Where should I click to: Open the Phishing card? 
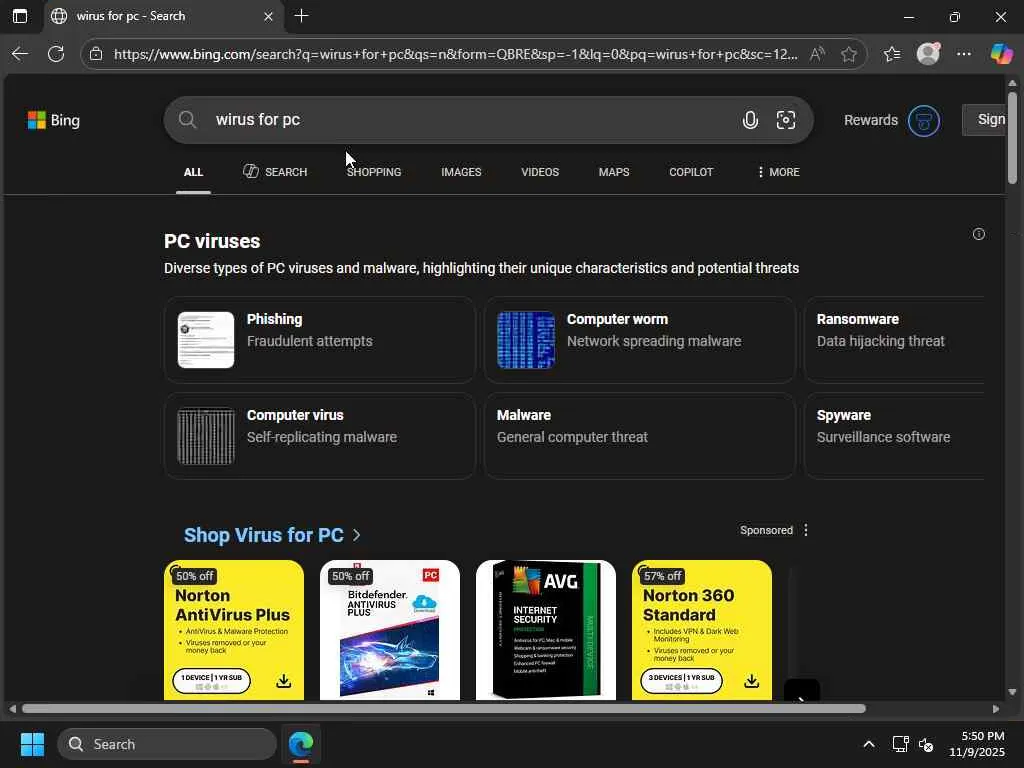[320, 340]
